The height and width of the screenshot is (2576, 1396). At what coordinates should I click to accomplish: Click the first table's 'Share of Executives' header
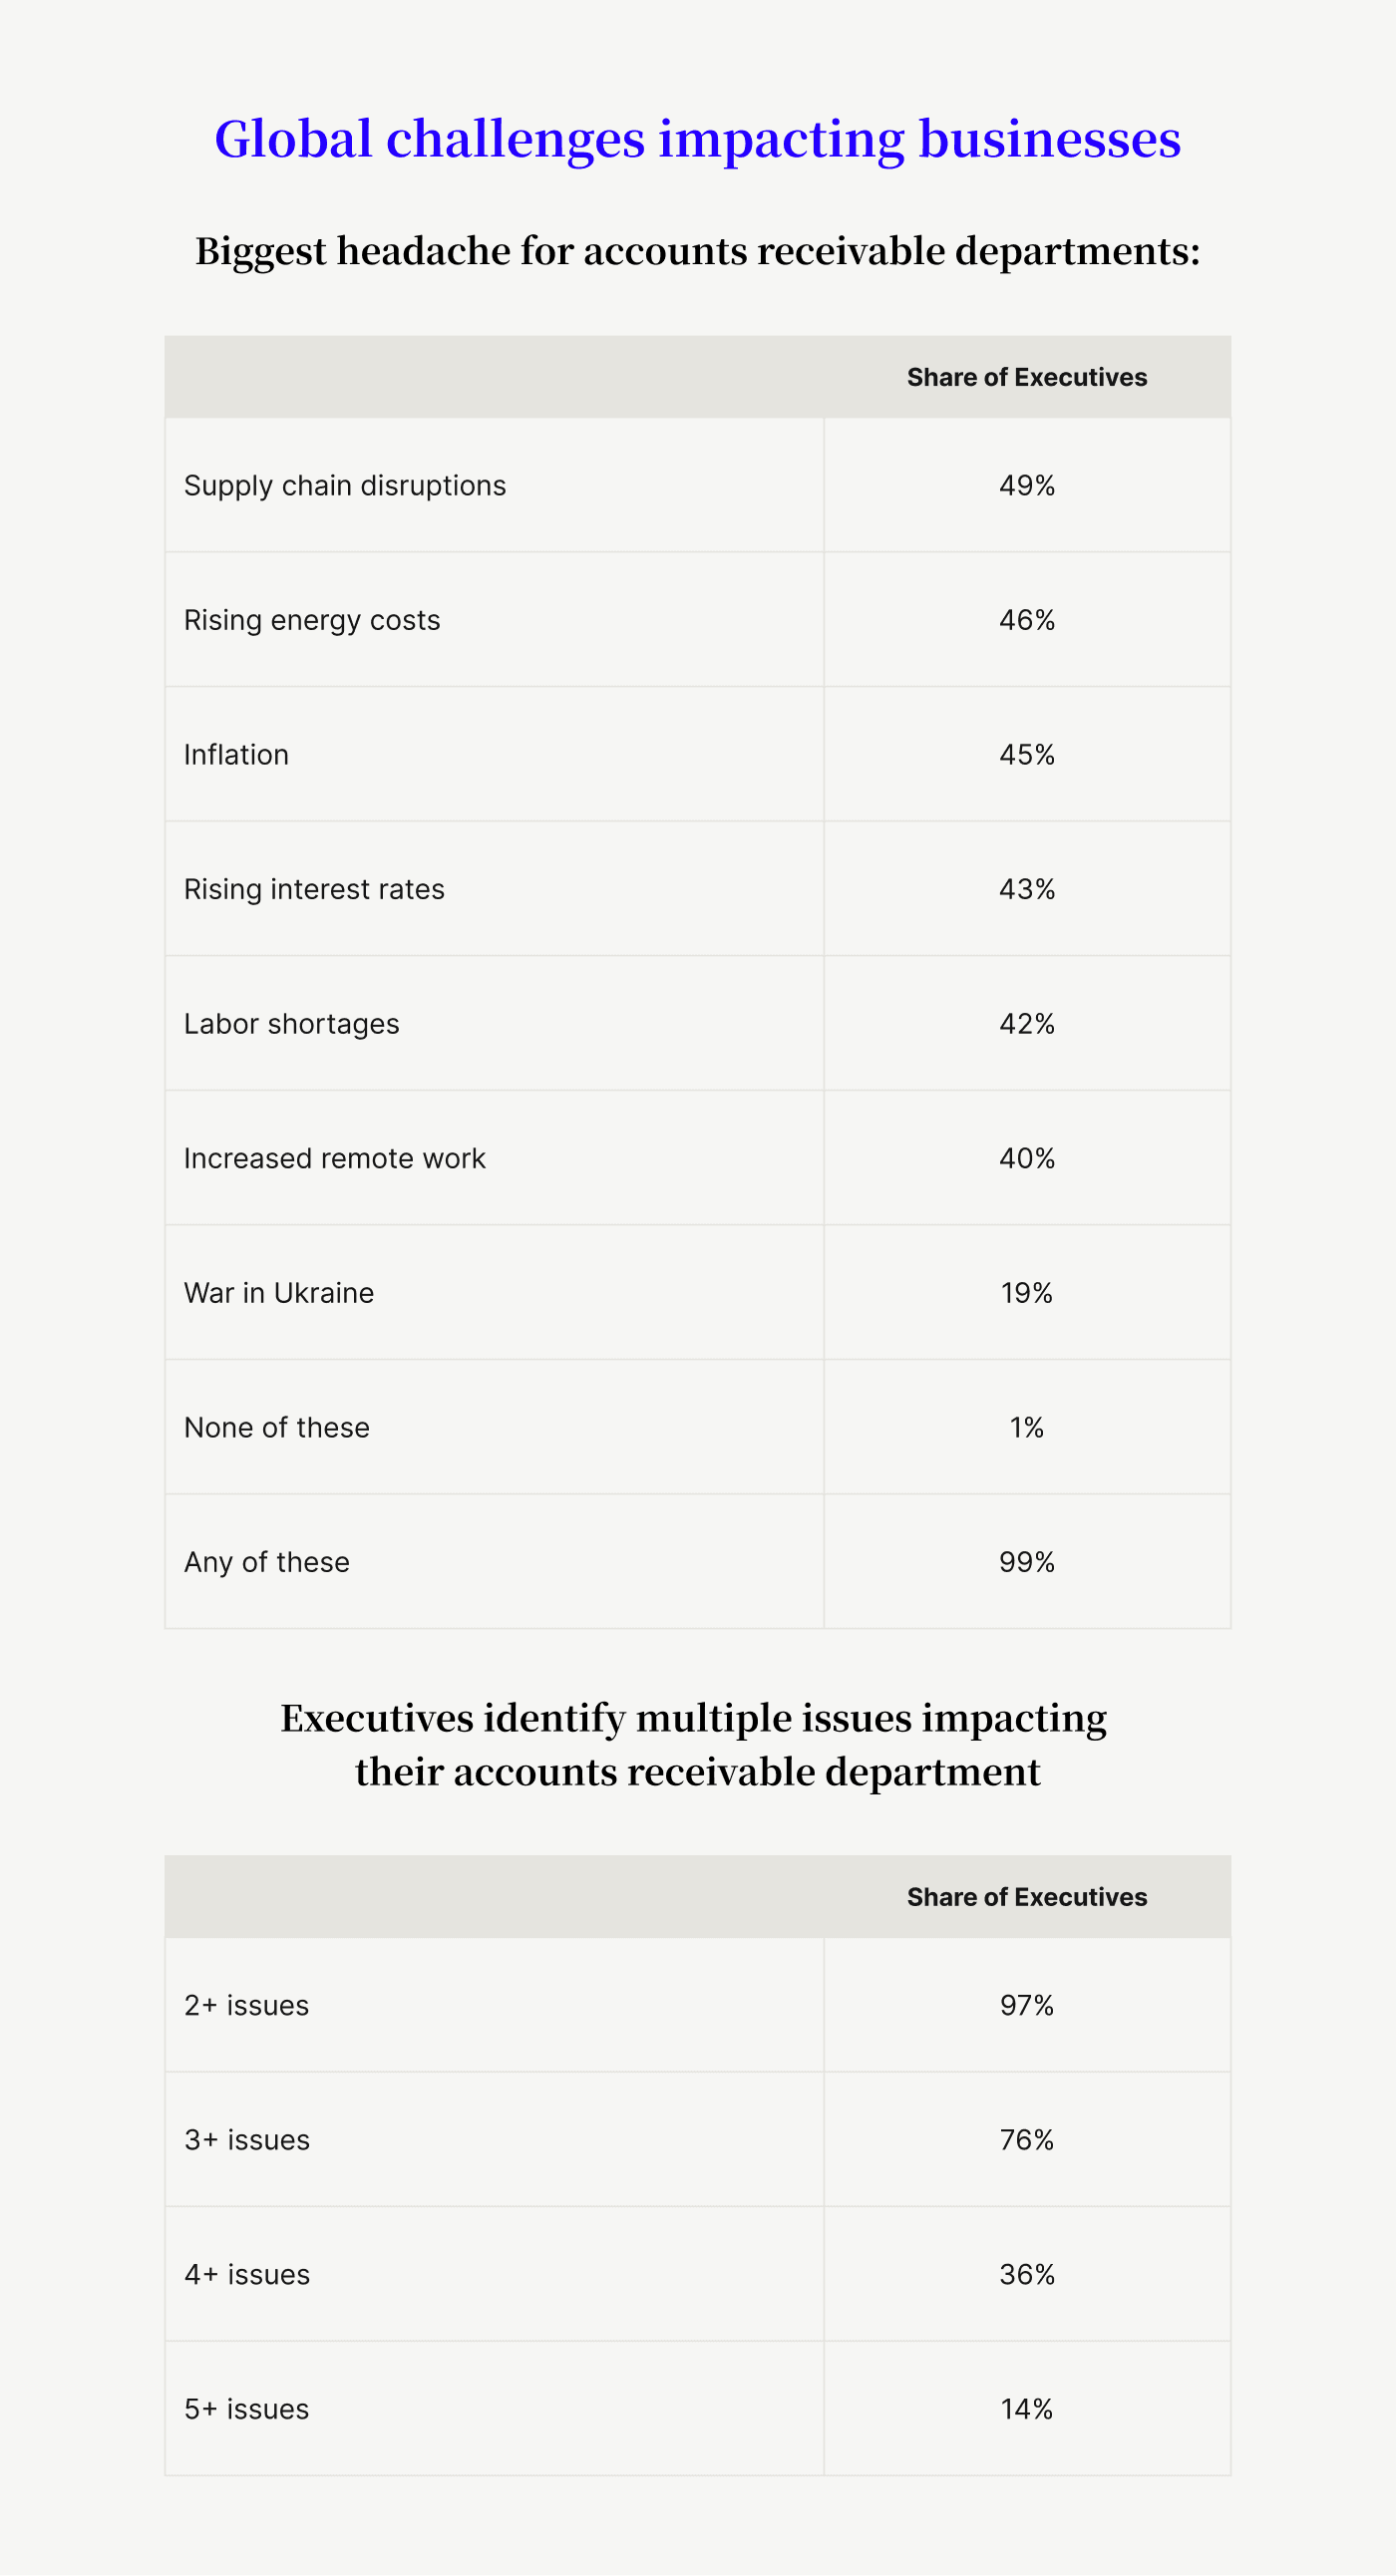[x=1026, y=378]
